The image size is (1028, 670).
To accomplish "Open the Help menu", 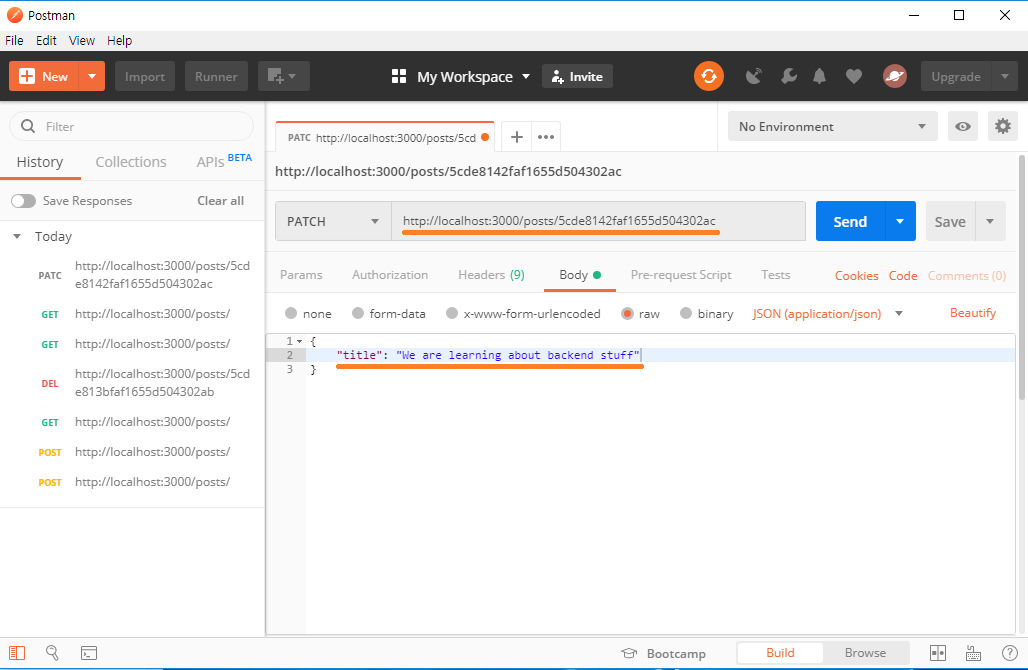I will [x=119, y=41].
